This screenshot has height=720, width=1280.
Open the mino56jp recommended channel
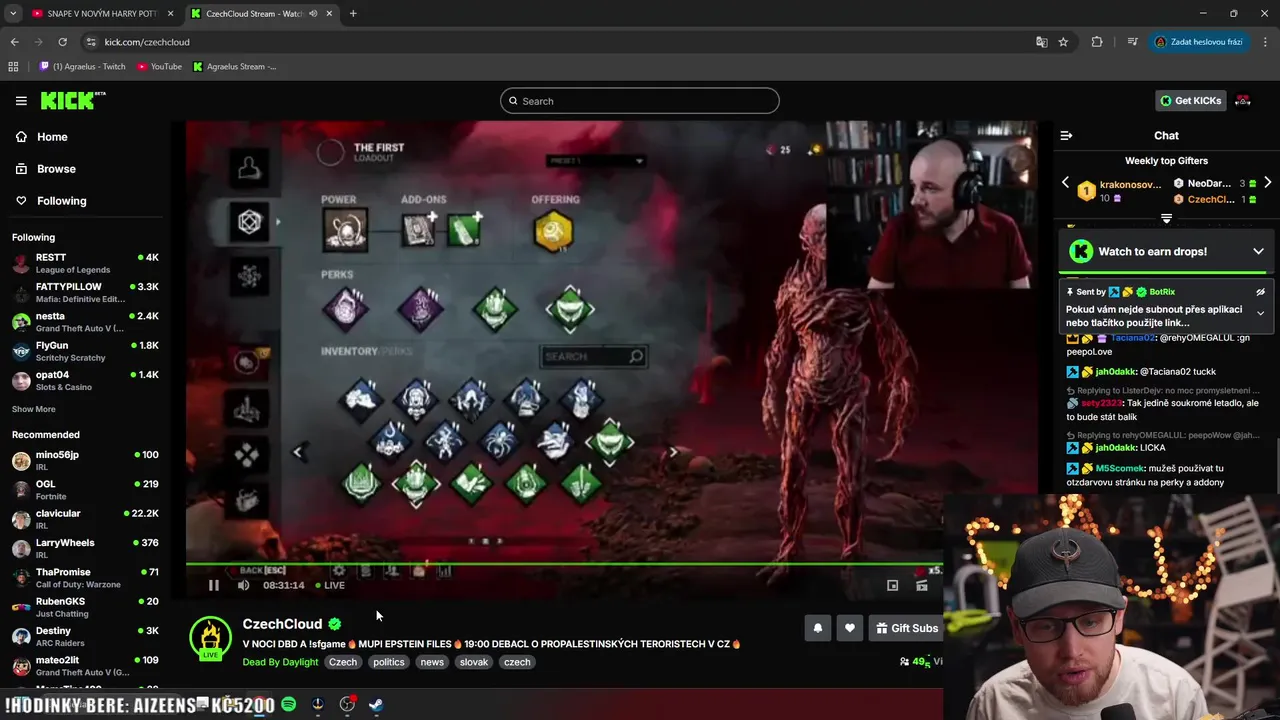click(x=86, y=460)
